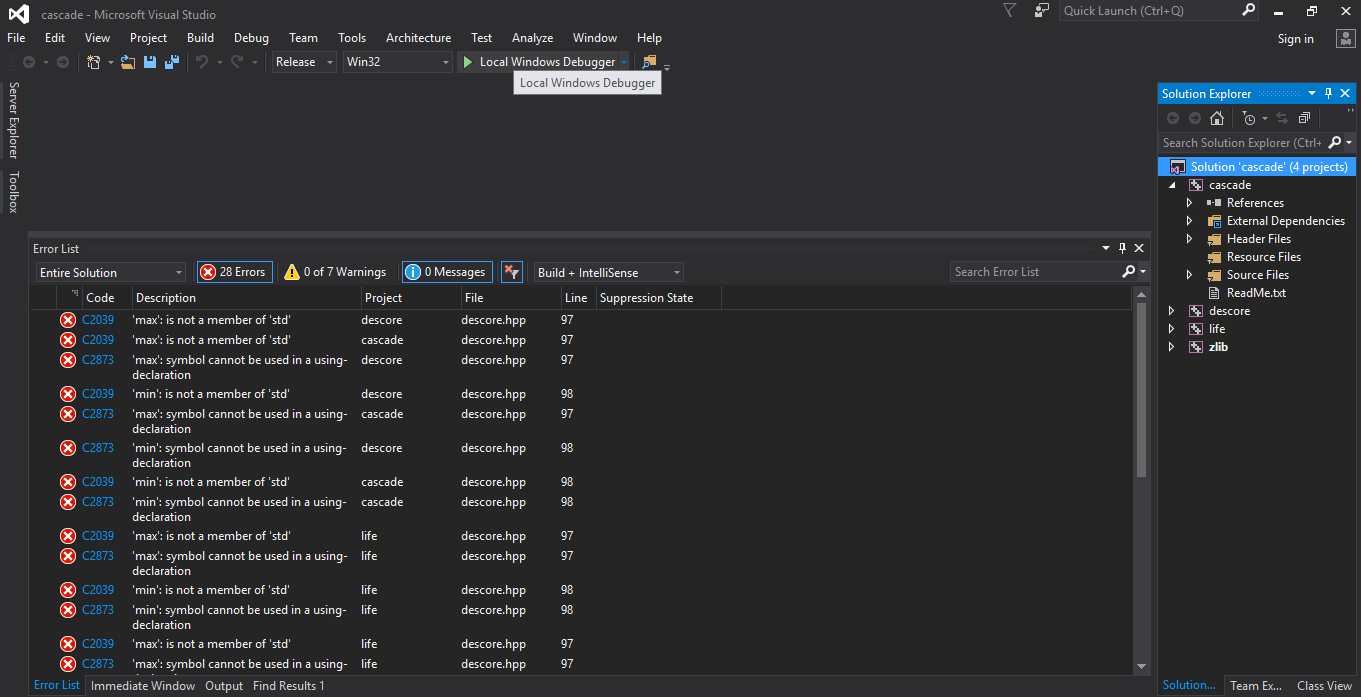Screen dimensions: 1361x697
Task: Expand the zlib project node
Action: coord(1172,347)
